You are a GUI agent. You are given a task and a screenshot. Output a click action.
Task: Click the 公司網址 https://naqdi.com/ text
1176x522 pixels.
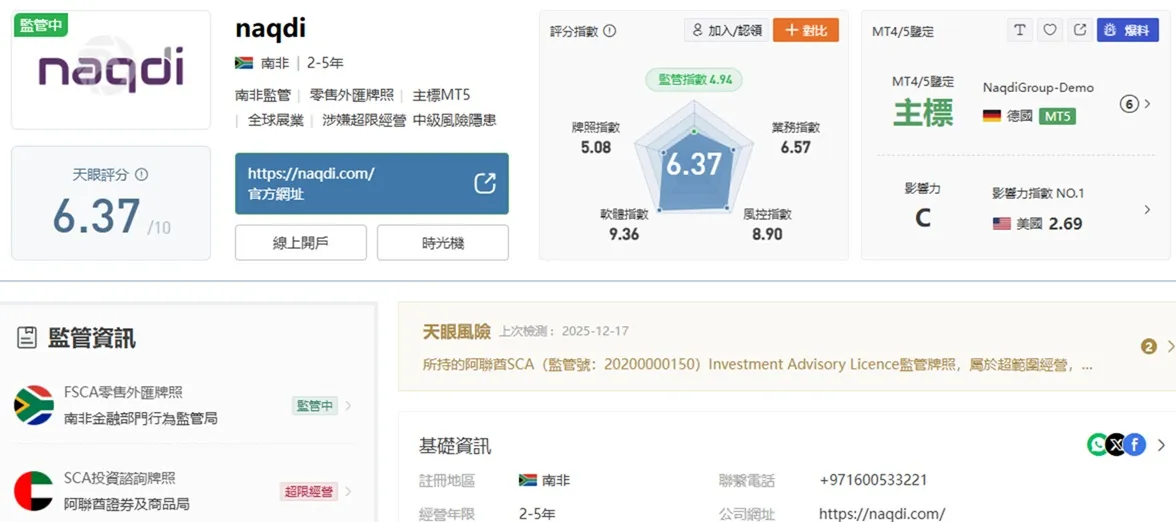882,514
